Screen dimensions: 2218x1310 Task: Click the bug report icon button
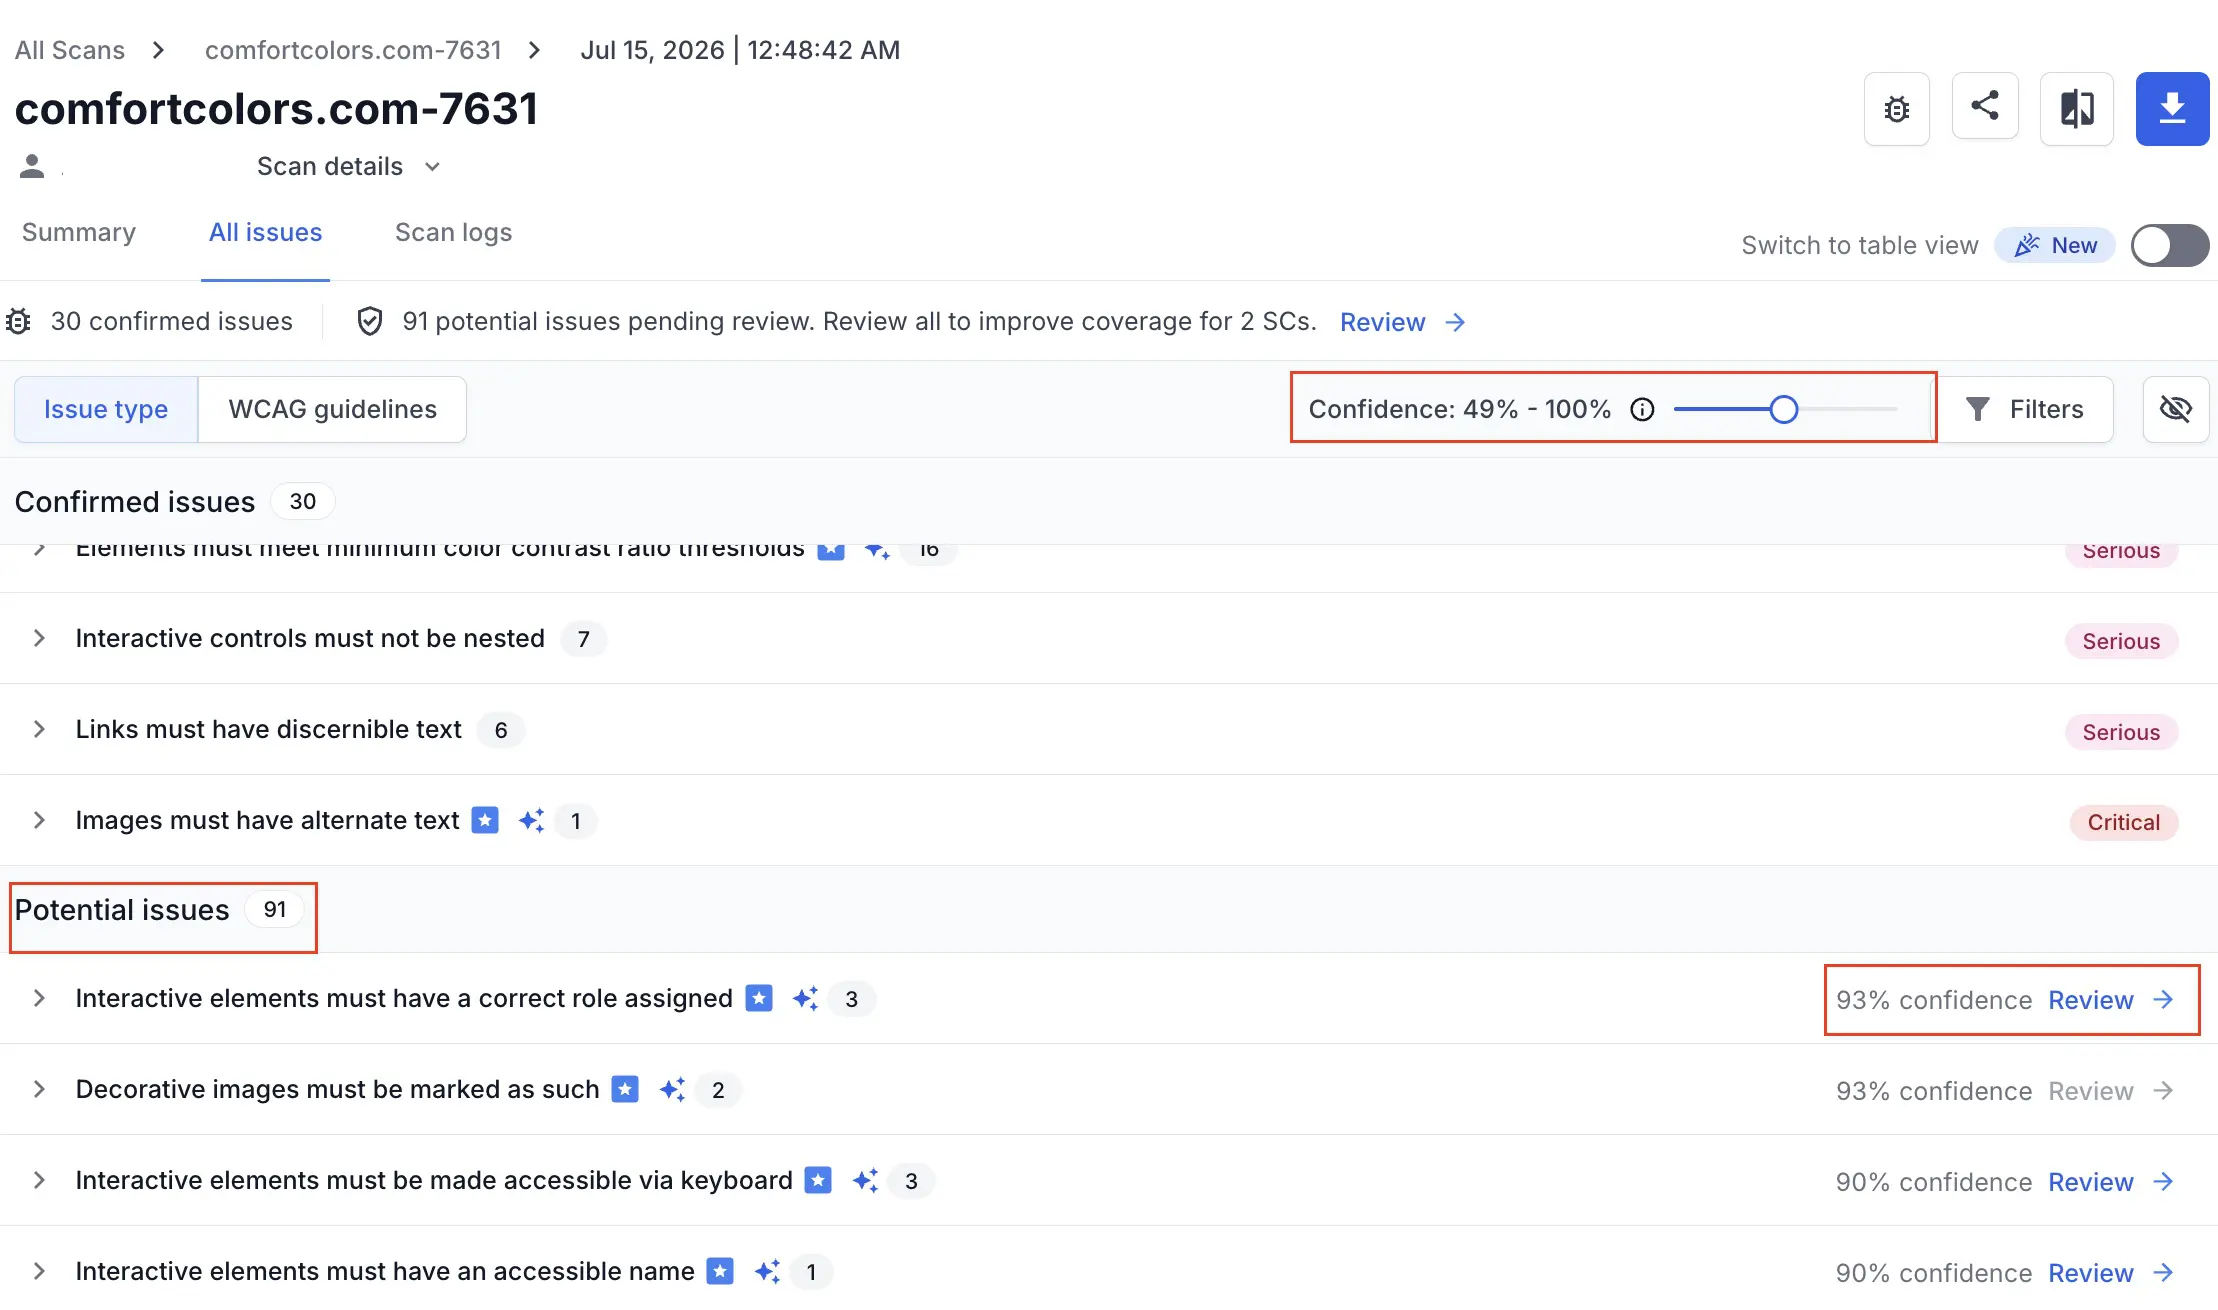tap(1896, 109)
